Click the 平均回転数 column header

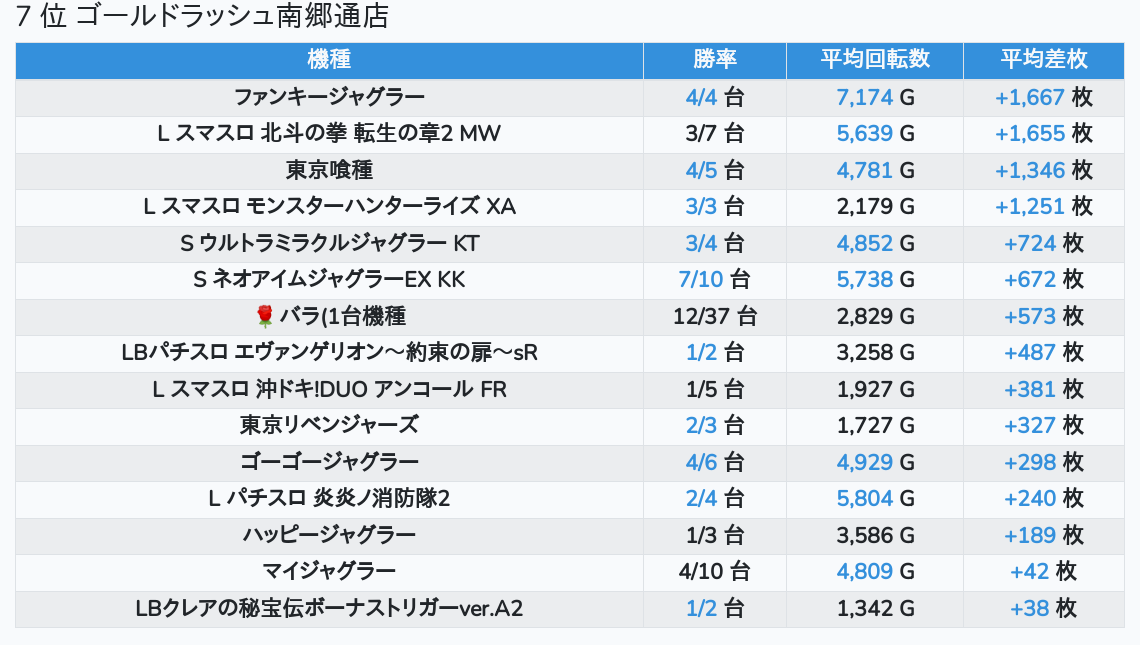pyautogui.click(x=875, y=60)
